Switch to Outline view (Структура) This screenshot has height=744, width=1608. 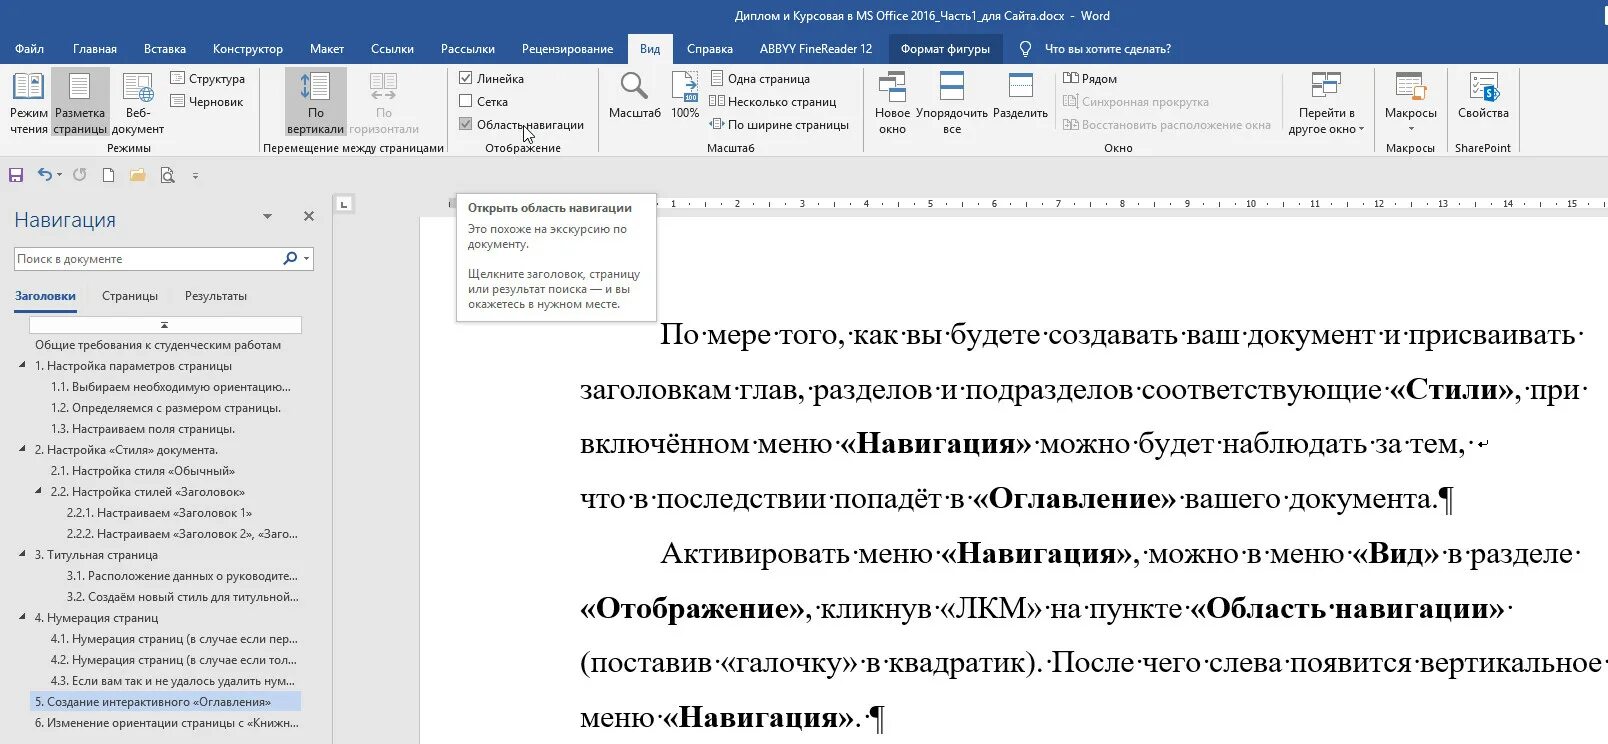pyautogui.click(x=208, y=78)
